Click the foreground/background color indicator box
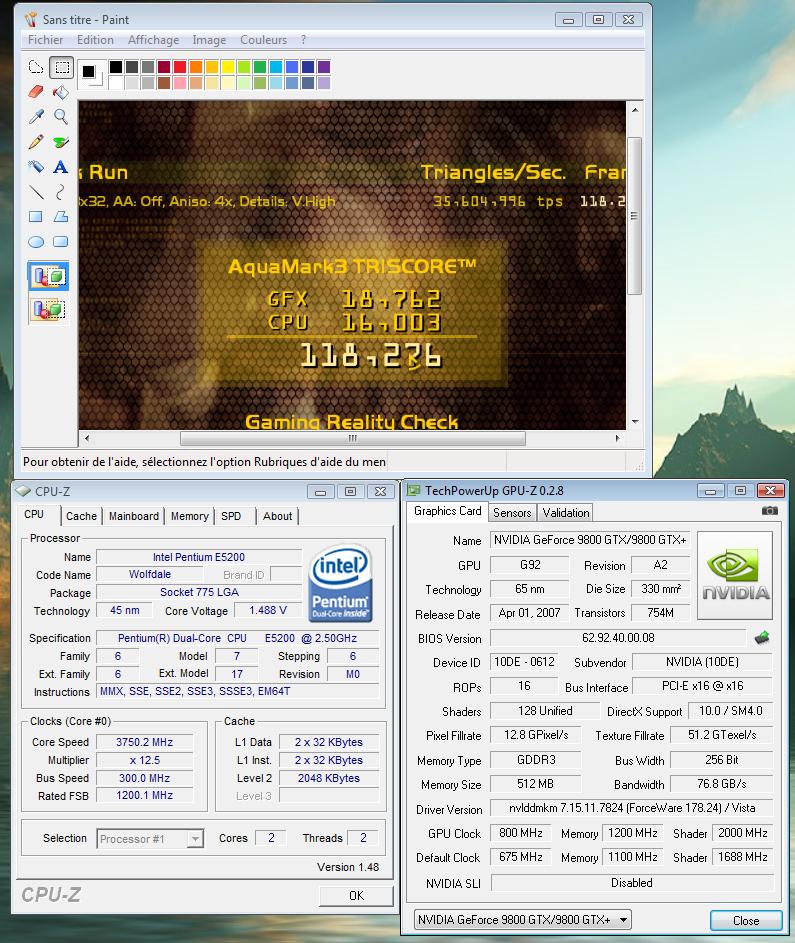 coord(91,74)
